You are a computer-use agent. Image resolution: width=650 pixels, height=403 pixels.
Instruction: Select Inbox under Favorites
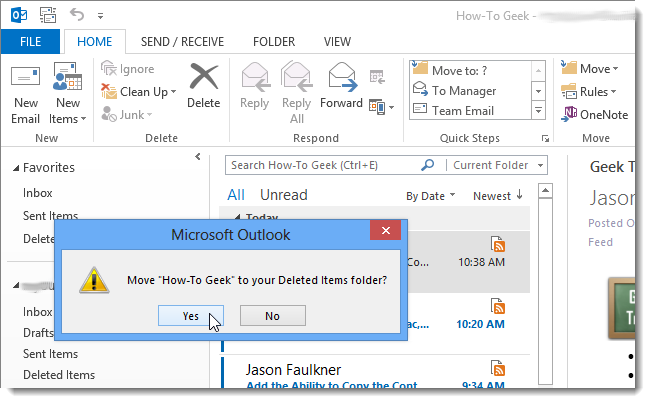point(38,193)
